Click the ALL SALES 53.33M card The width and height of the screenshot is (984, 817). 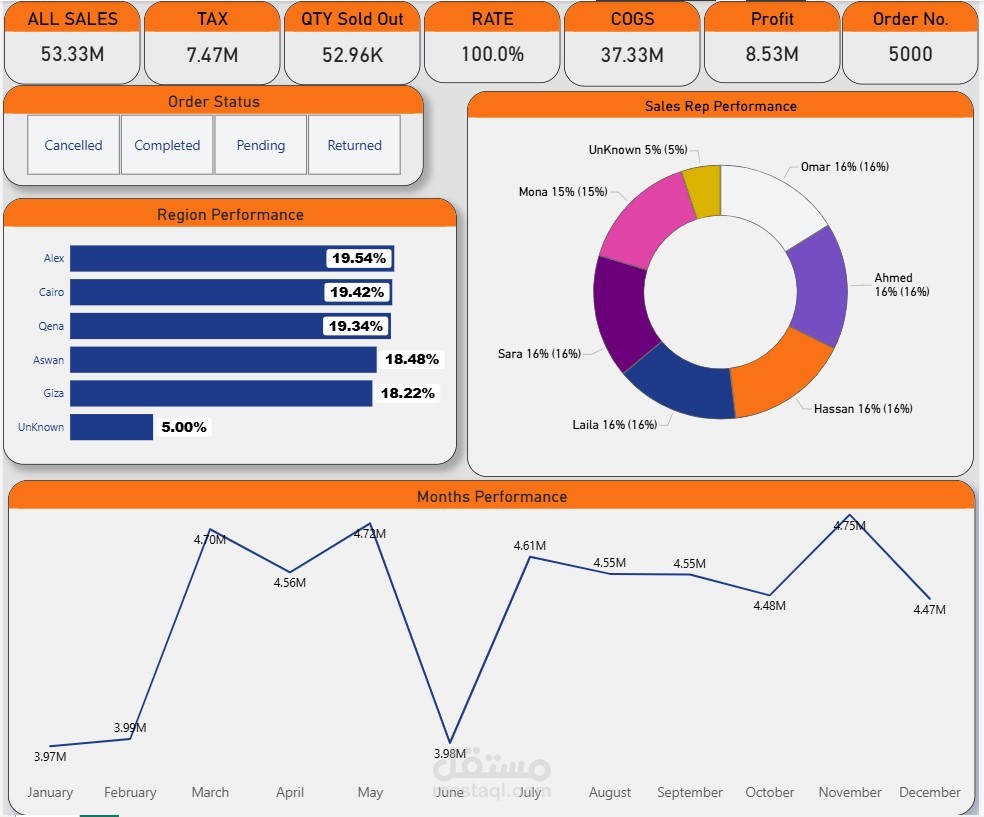point(72,43)
